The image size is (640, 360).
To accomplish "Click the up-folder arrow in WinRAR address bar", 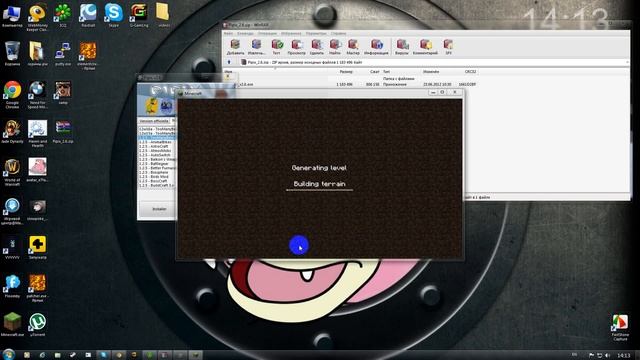I will coord(229,62).
